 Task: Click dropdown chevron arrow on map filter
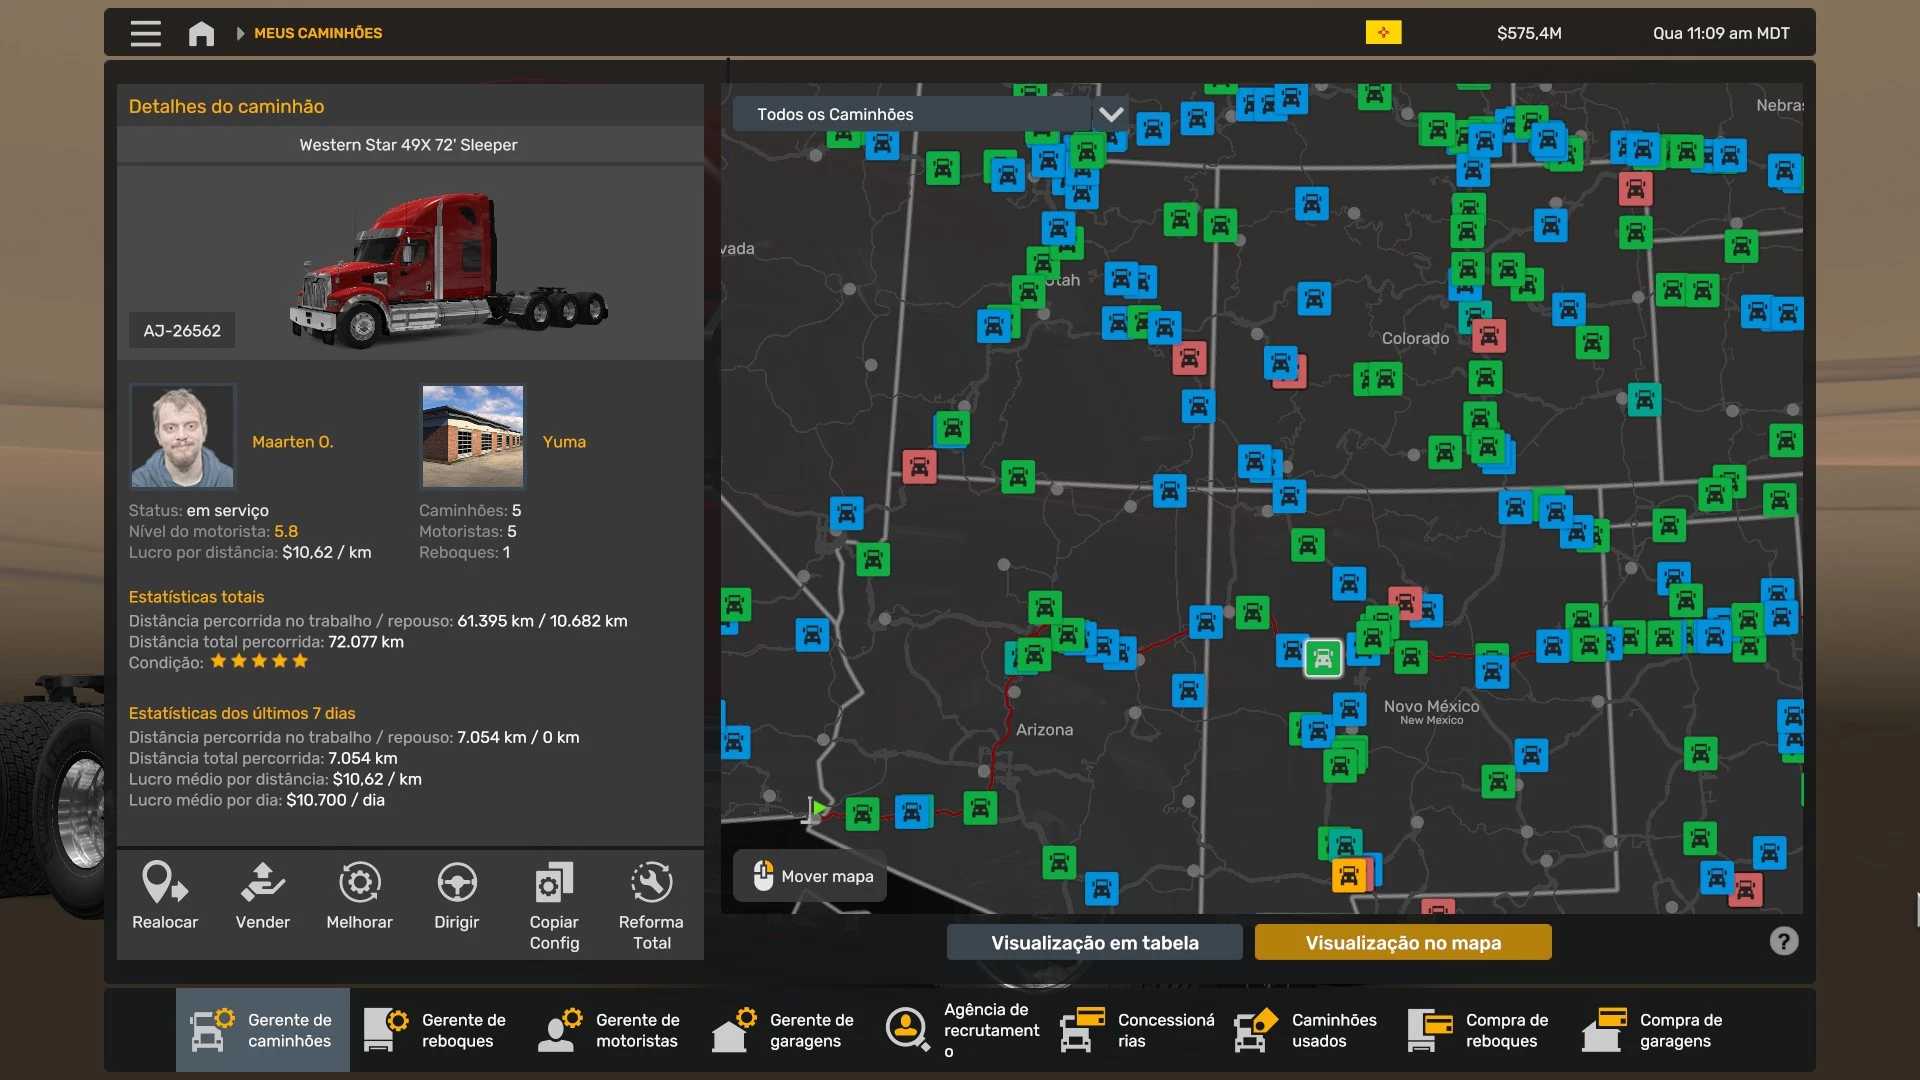click(1110, 114)
